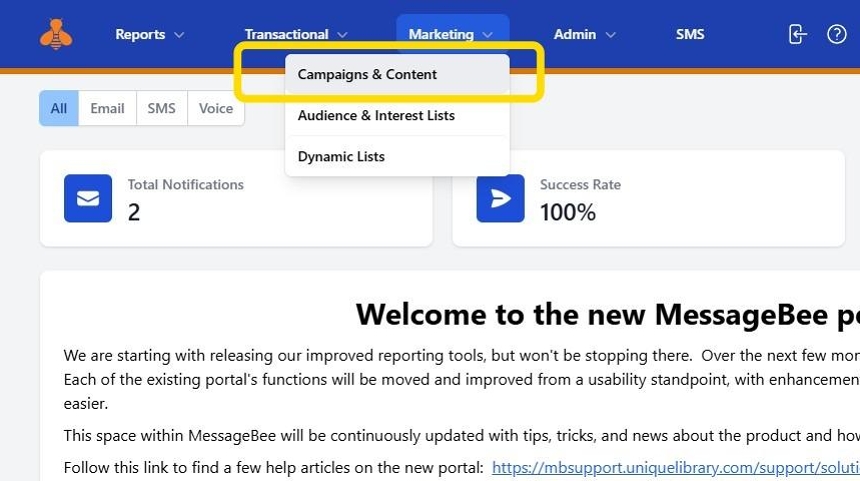860x481 pixels.
Task: Select Campaigns & Content menu entry
Action: click(397, 74)
